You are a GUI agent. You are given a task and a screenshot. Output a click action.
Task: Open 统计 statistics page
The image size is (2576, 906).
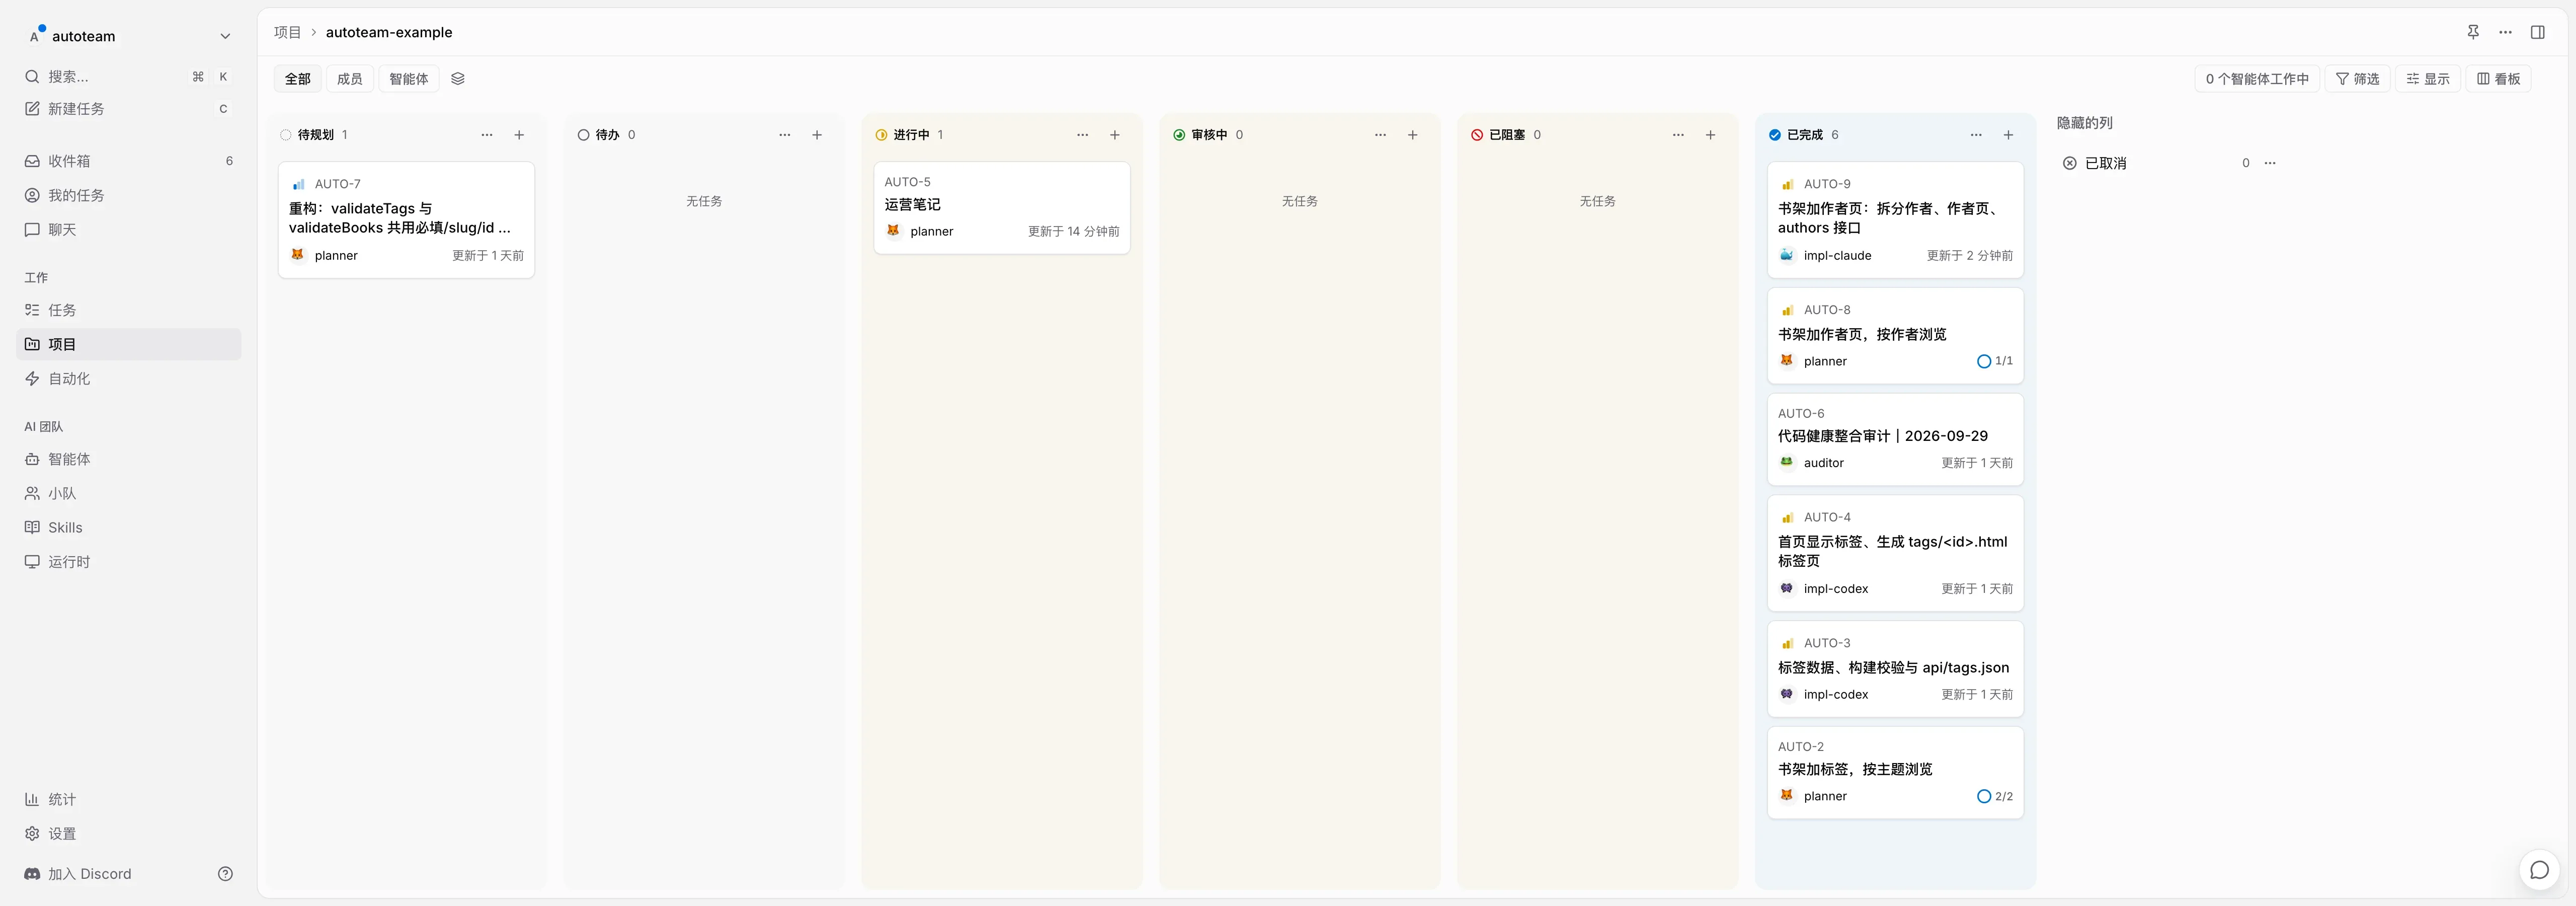coord(129,799)
